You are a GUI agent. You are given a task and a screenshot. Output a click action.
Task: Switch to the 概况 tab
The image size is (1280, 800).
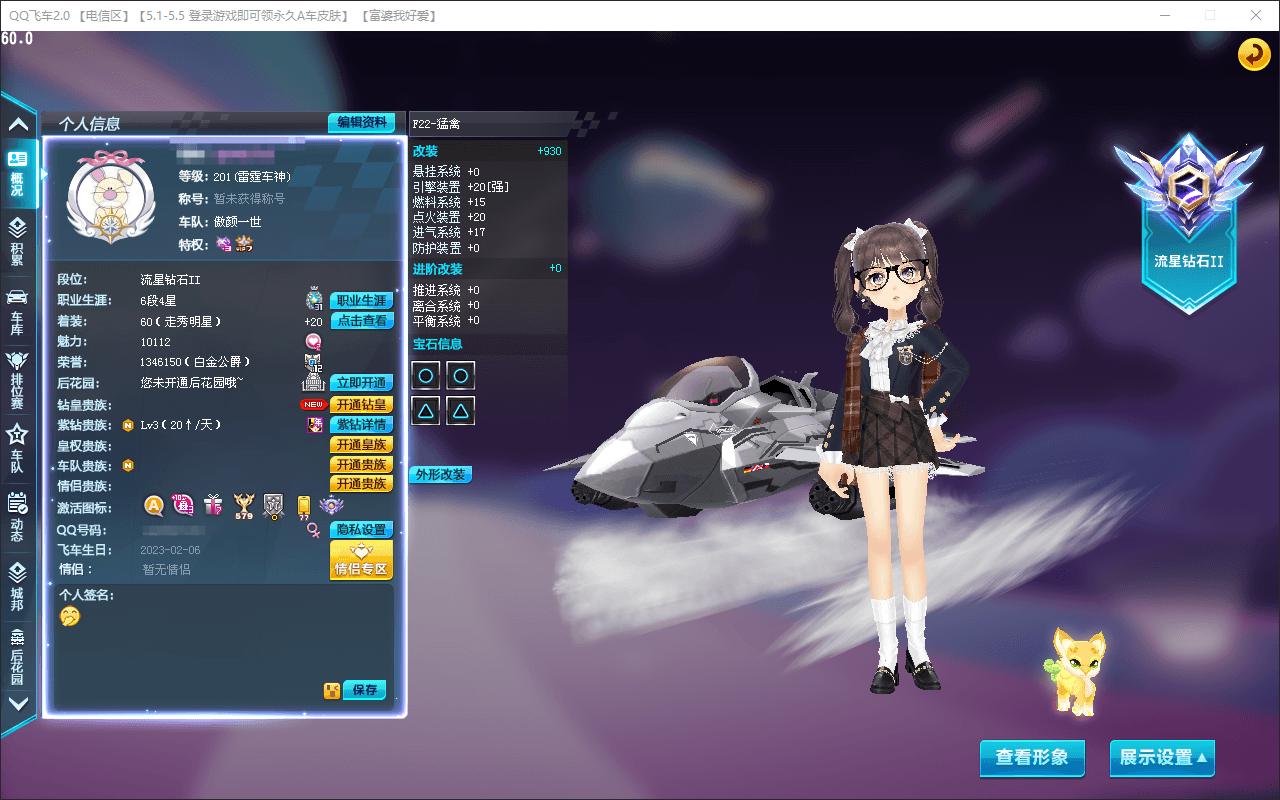click(18, 173)
